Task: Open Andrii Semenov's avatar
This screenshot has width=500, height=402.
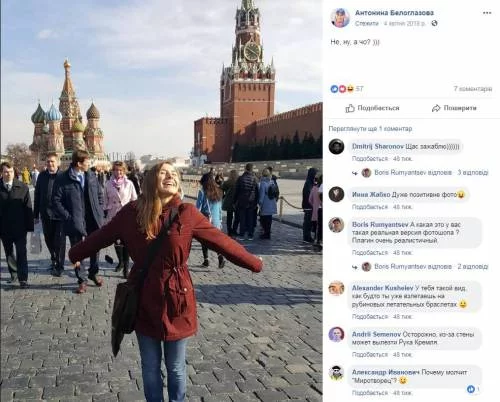Action: 336,334
